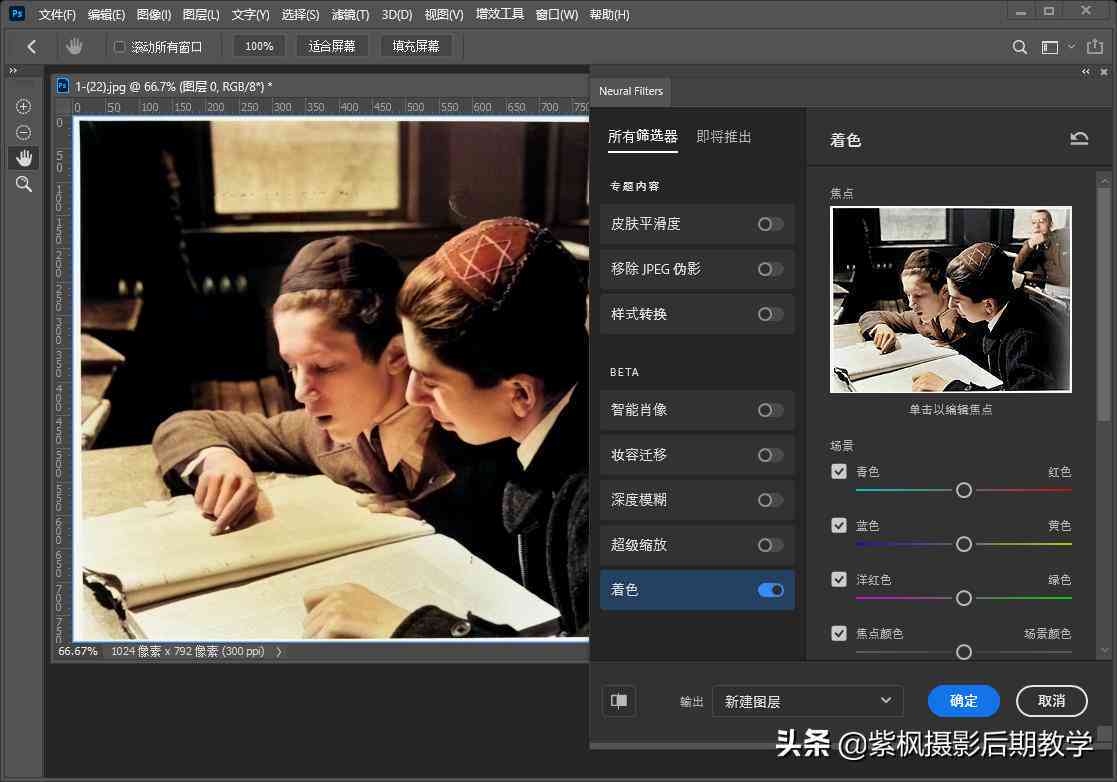The image size is (1117, 782).
Task: Collapse the right panel double arrows
Action: point(1086,71)
